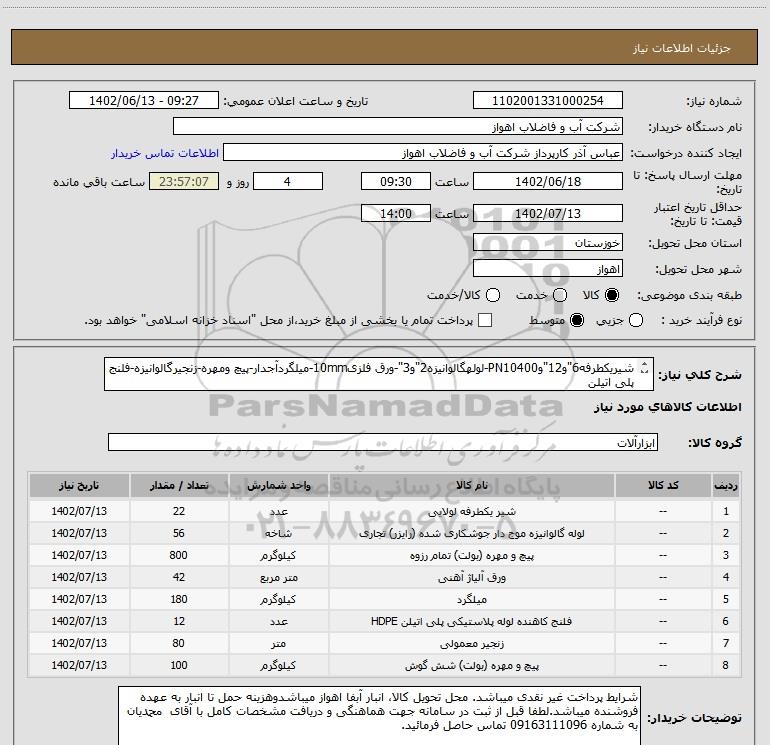This screenshot has height=745, width=770.
Task: Click quantity 42 in row 4
Action: pos(179,578)
